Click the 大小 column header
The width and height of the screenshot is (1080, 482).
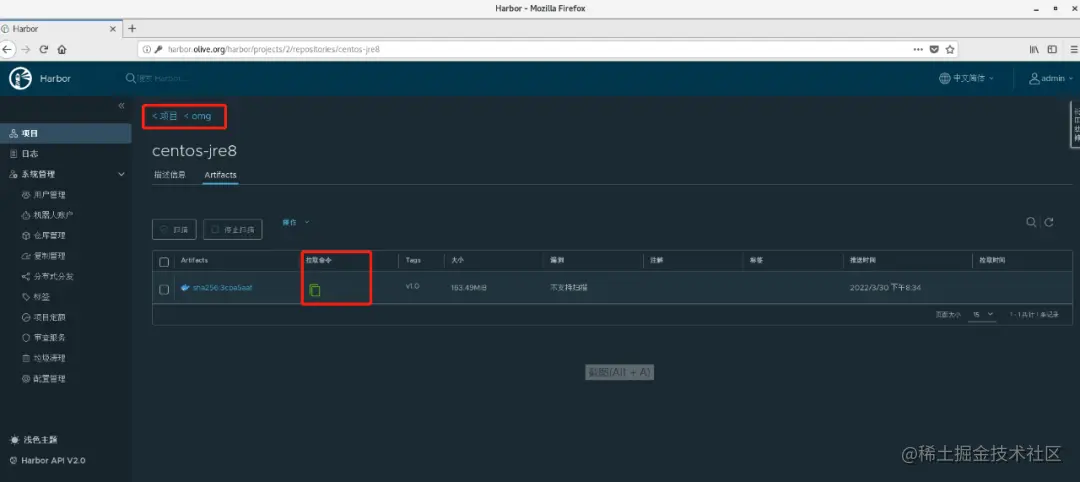[458, 261]
